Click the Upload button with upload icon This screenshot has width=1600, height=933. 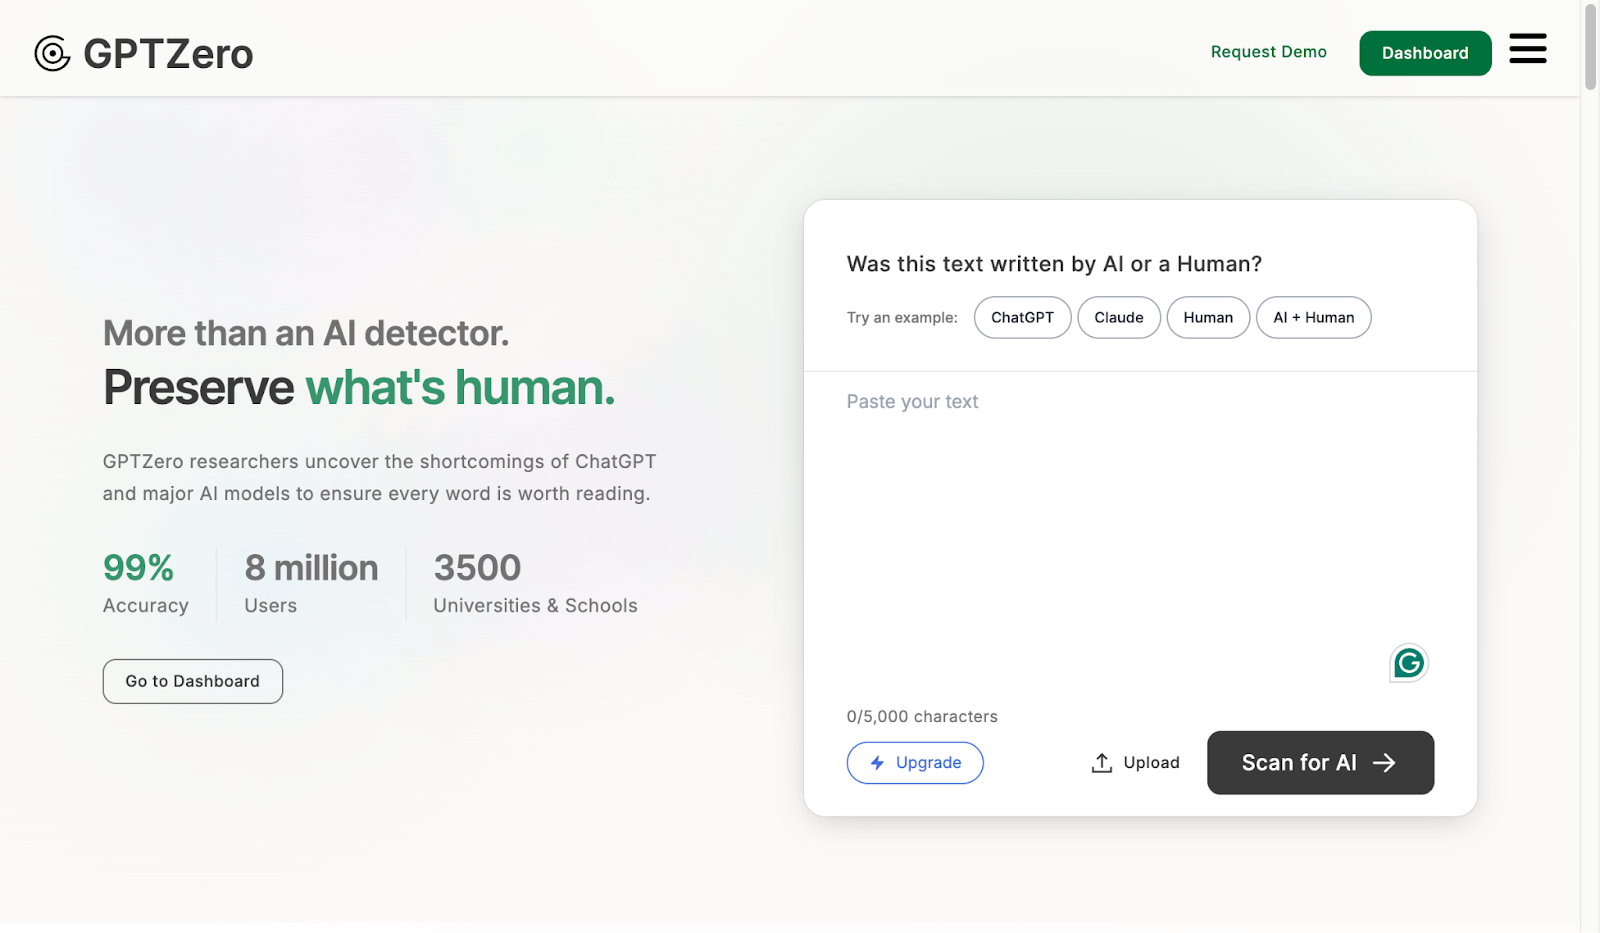1135,763
